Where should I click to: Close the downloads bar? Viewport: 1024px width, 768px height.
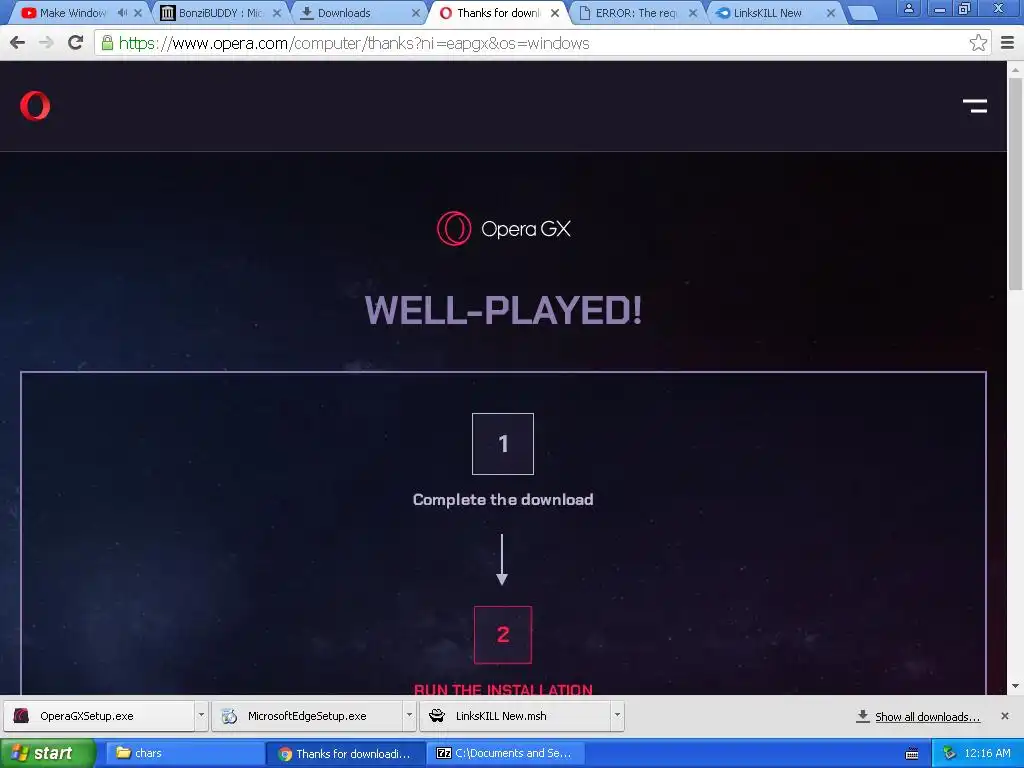tap(1005, 716)
